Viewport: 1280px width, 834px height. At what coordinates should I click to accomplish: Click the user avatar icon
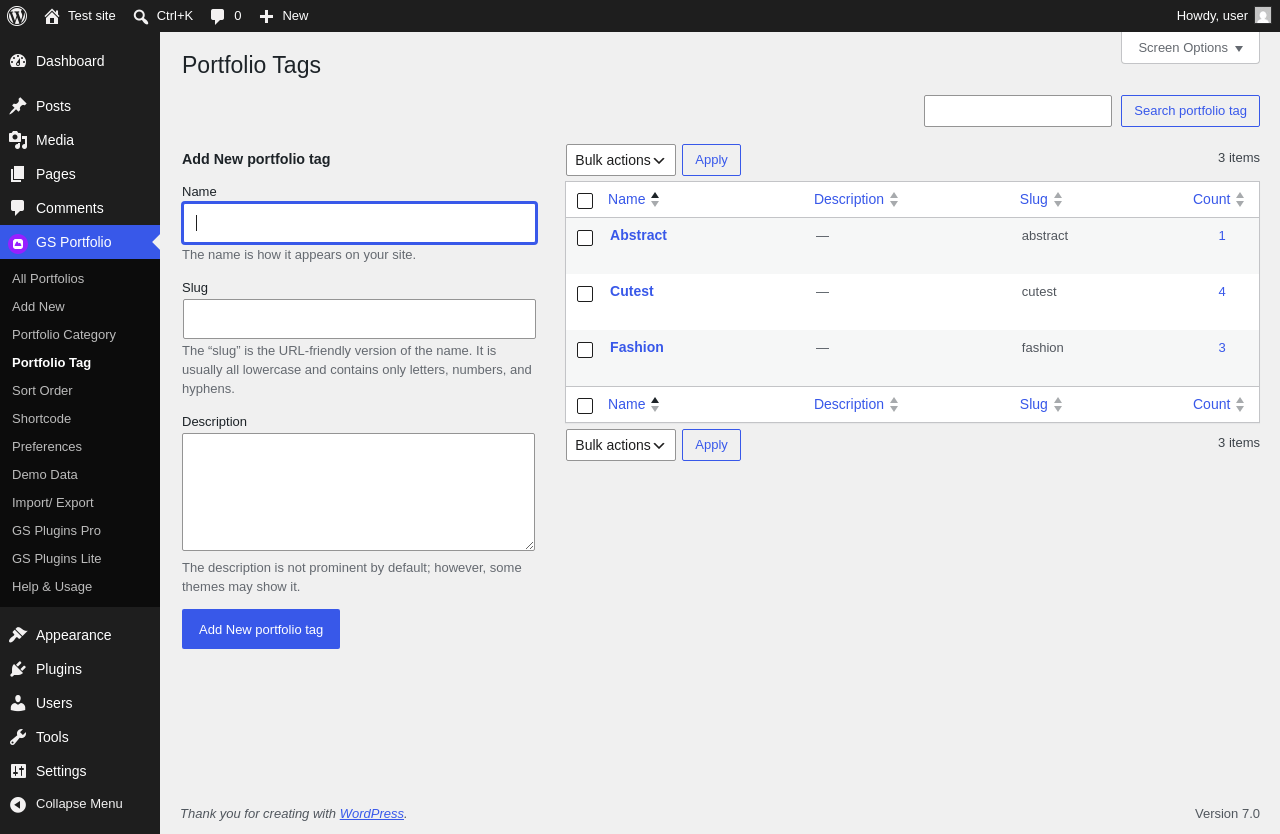pos(1263,15)
